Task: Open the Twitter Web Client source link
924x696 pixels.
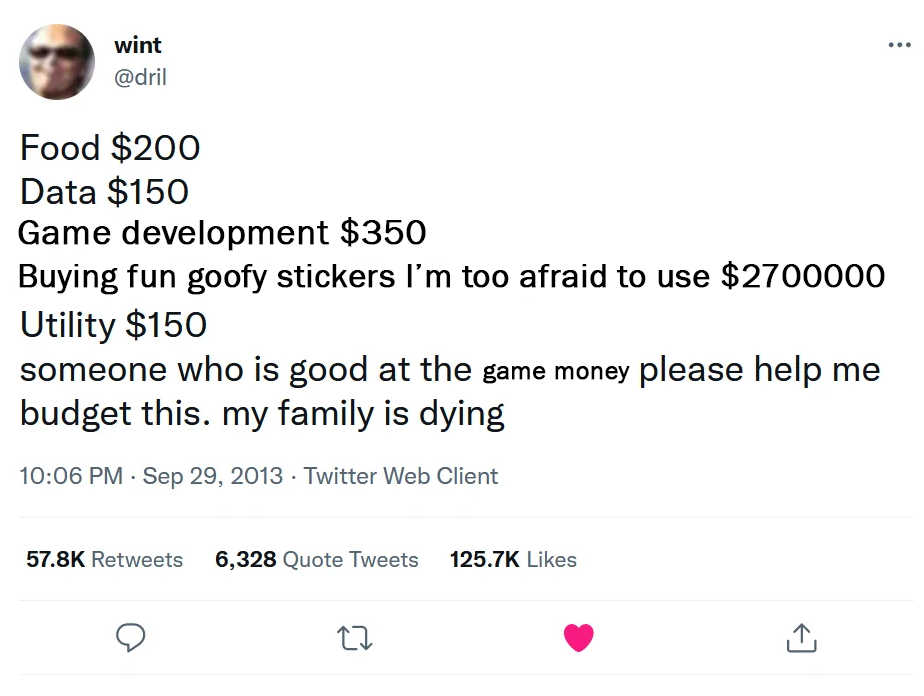Action: pos(400,476)
